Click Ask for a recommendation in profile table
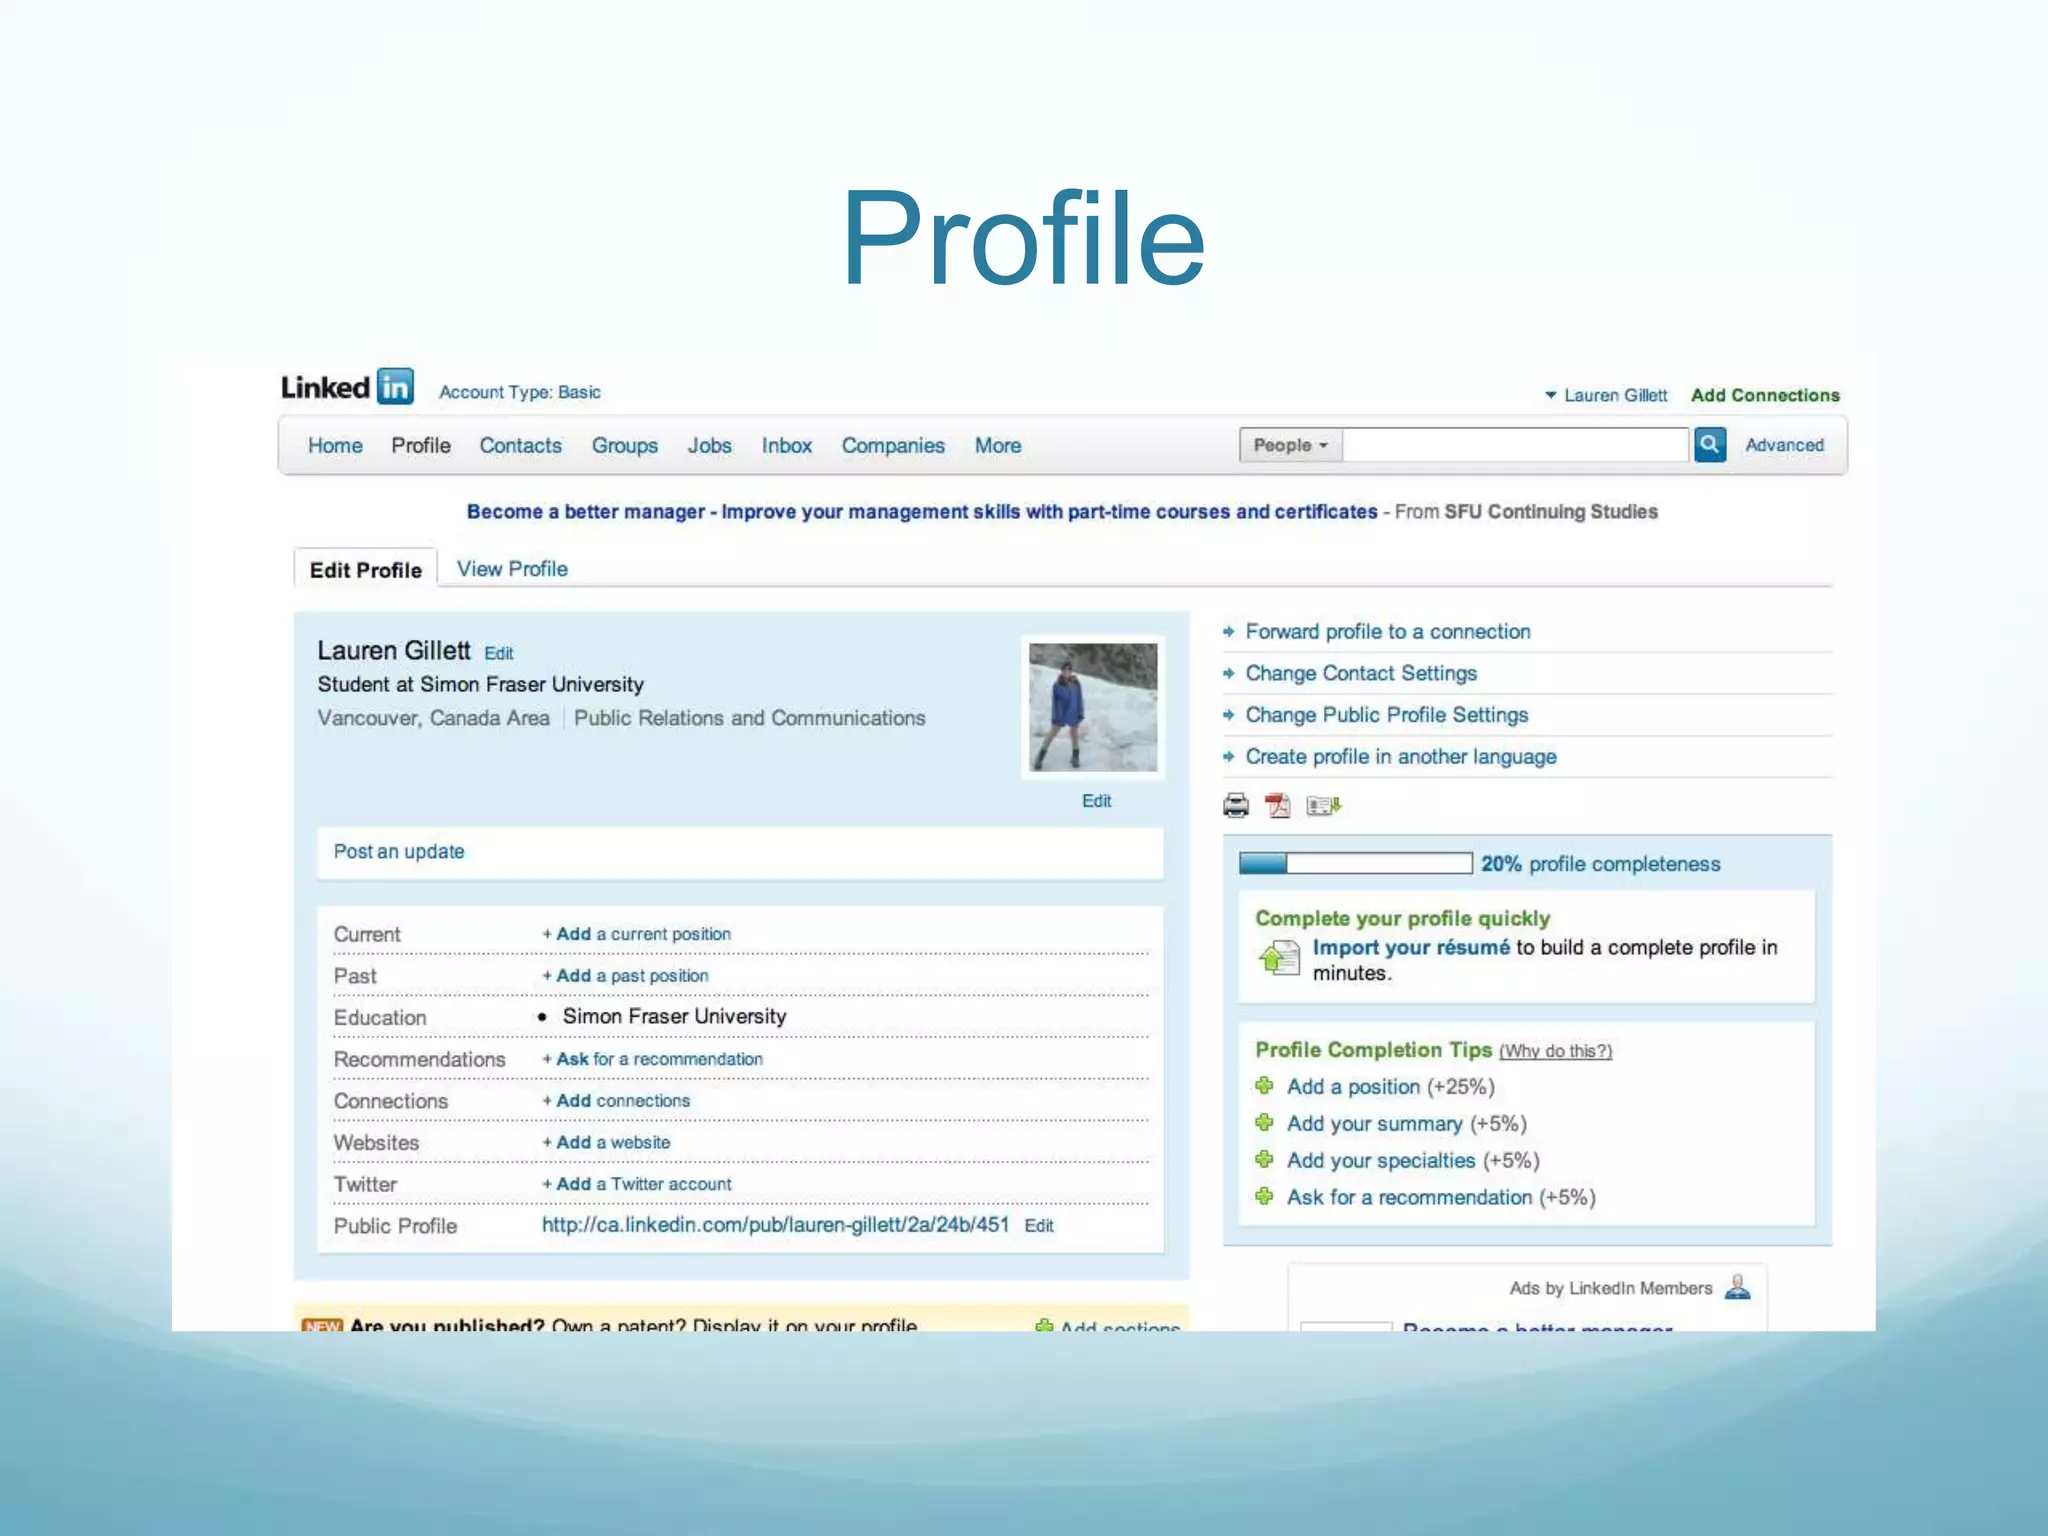 coord(652,1059)
